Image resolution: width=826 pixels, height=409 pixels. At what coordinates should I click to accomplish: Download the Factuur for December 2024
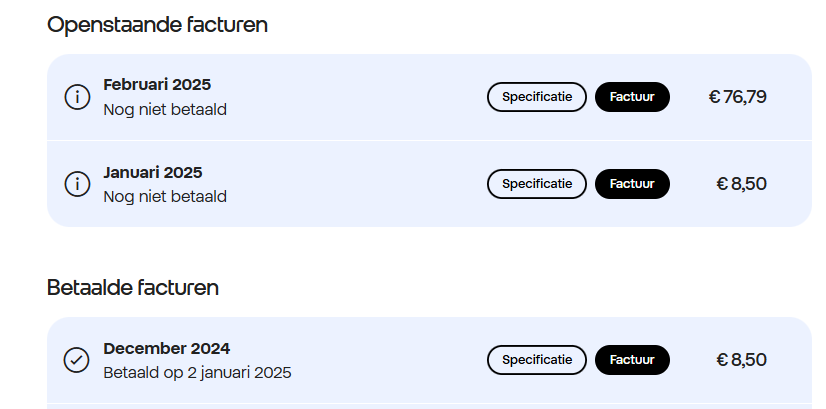coord(632,360)
